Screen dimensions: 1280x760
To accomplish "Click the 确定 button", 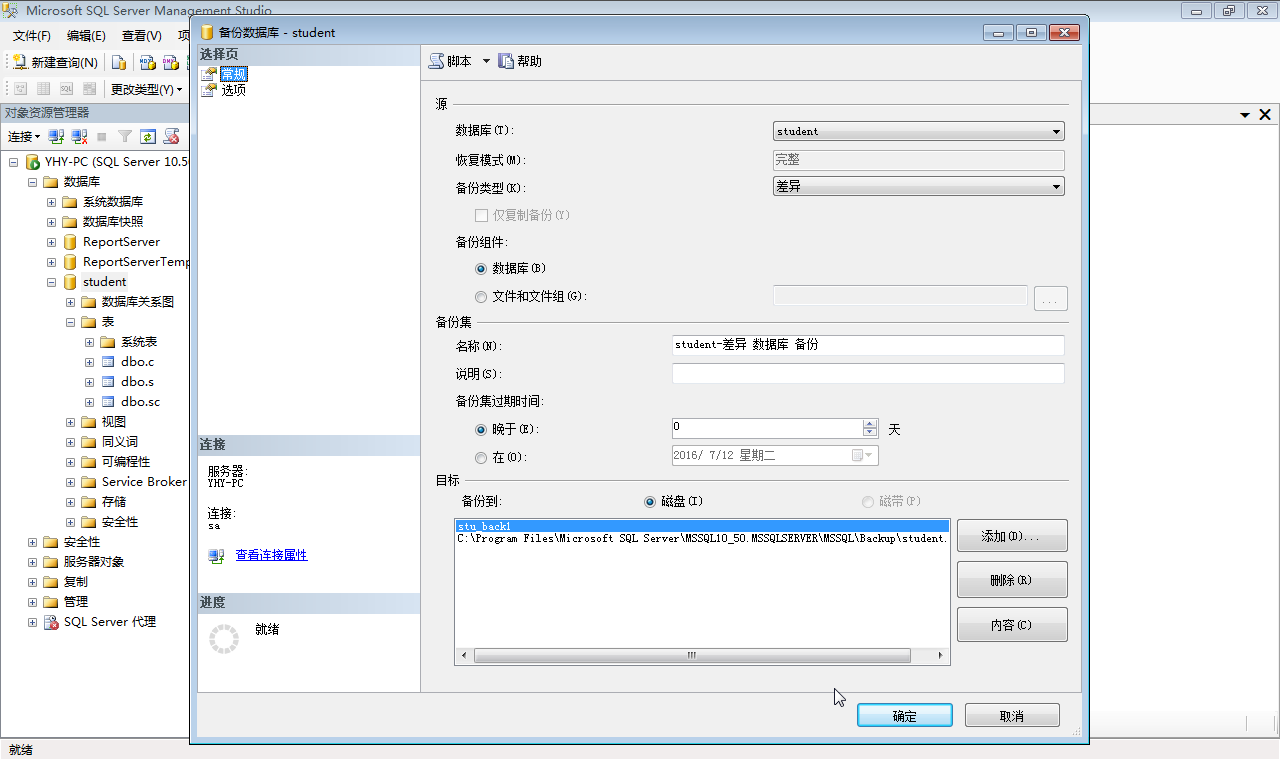I will 905,716.
